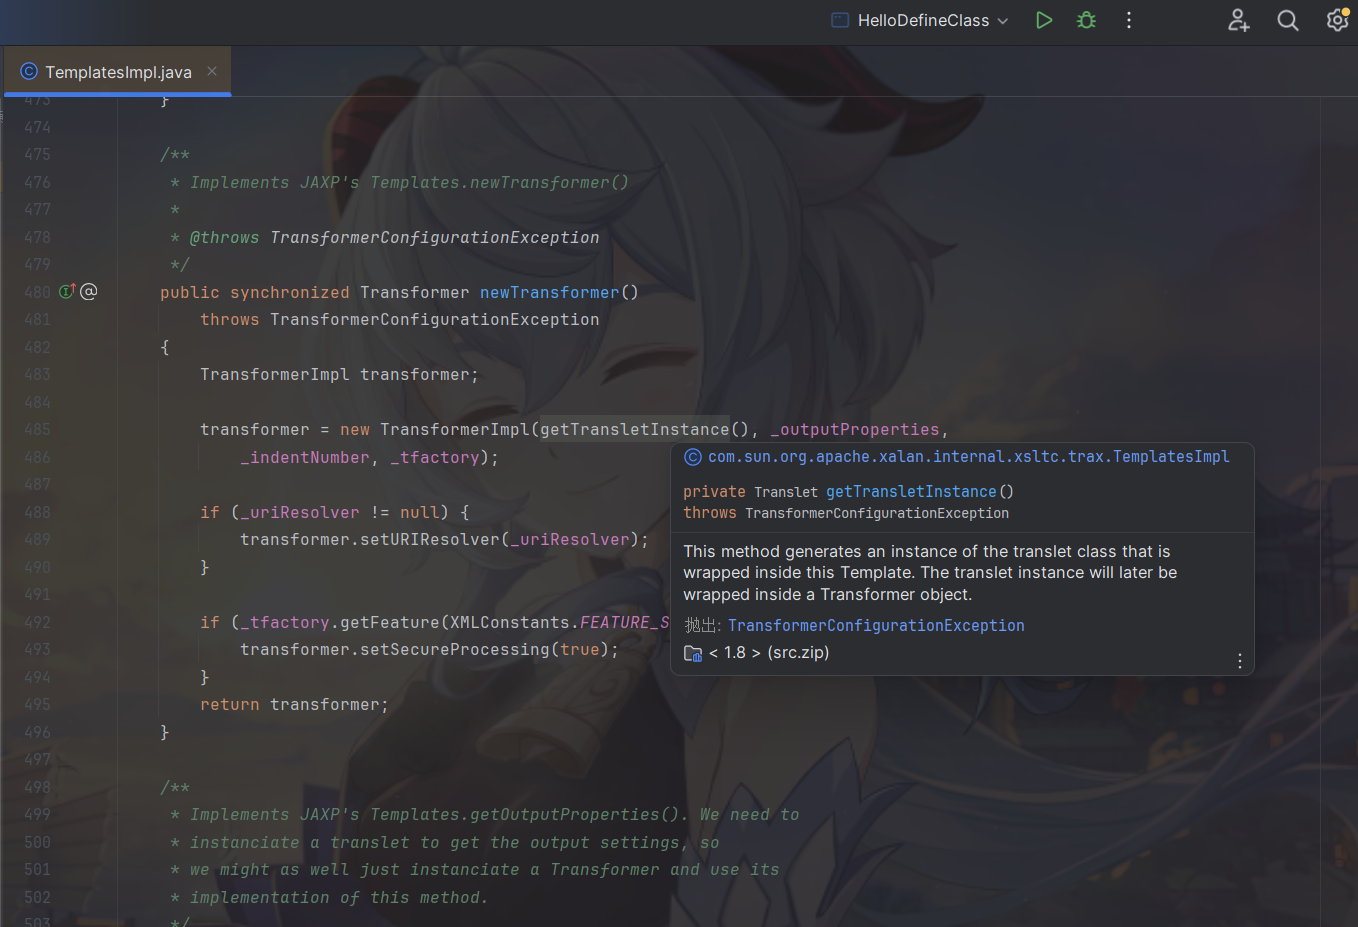
Task: Click the 'public synchronized' keywords on line 480
Action: 255,293
